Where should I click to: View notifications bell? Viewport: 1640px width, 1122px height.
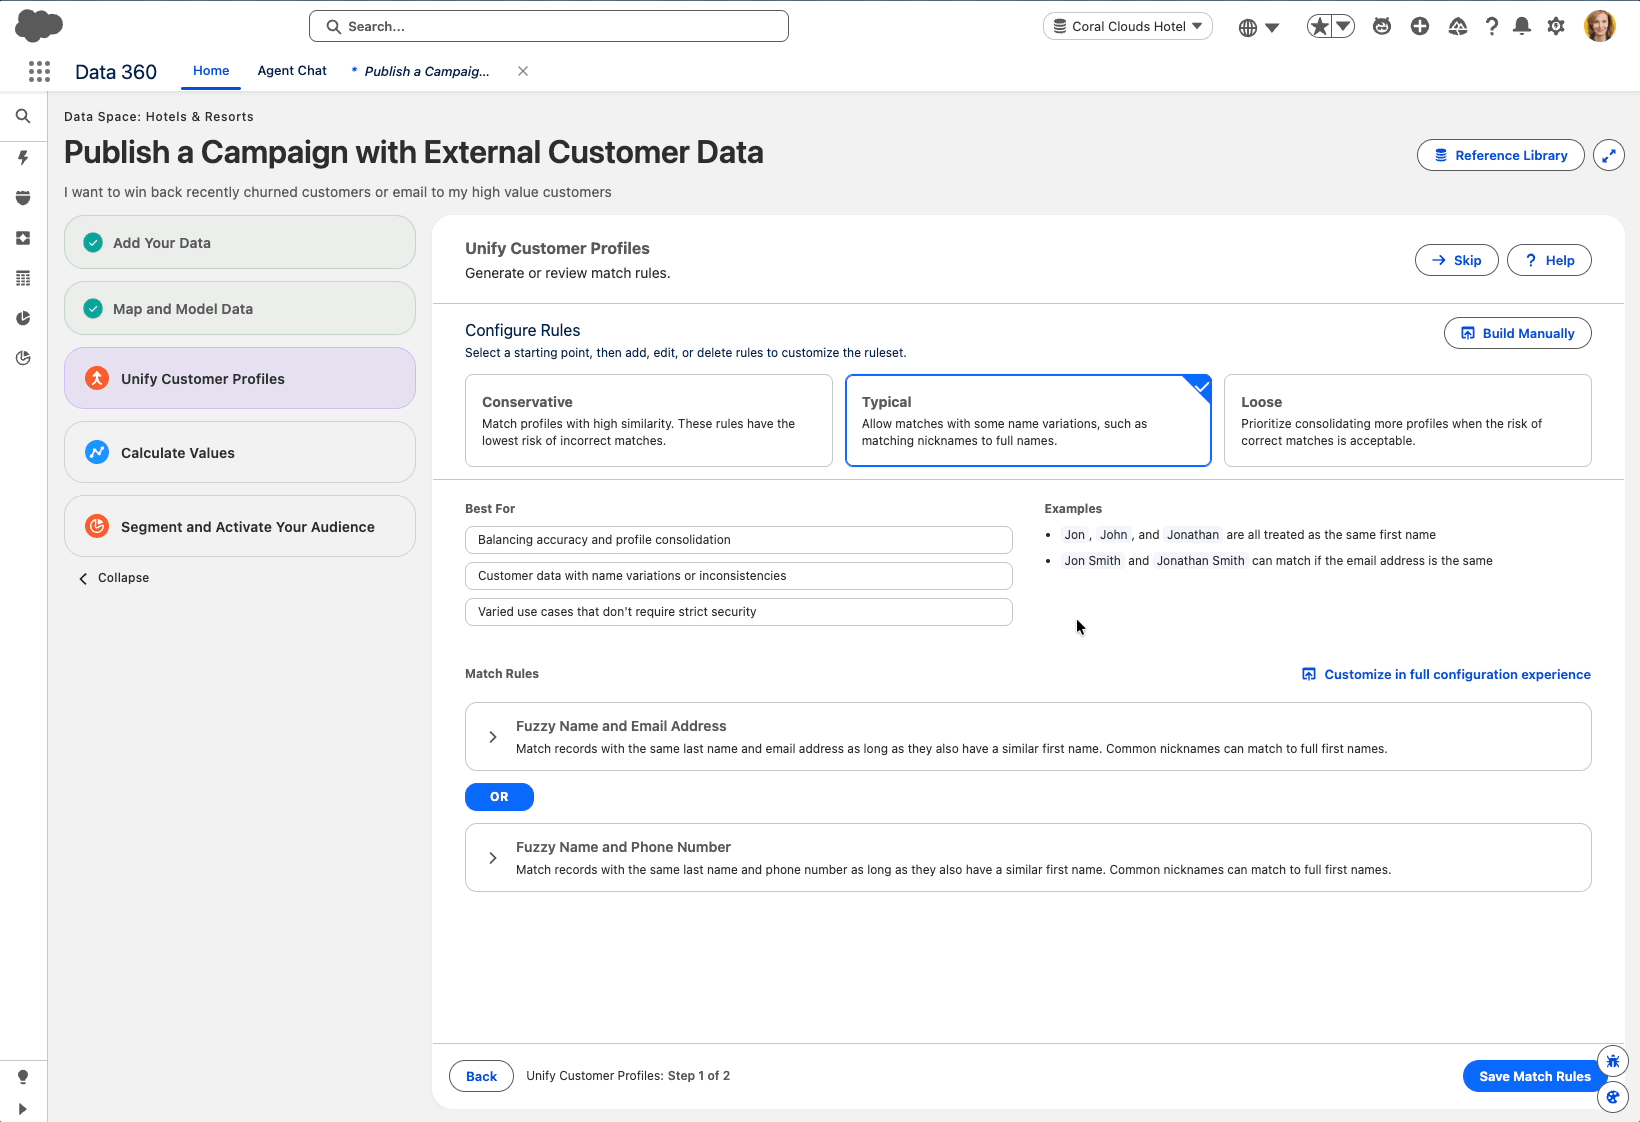click(1522, 27)
